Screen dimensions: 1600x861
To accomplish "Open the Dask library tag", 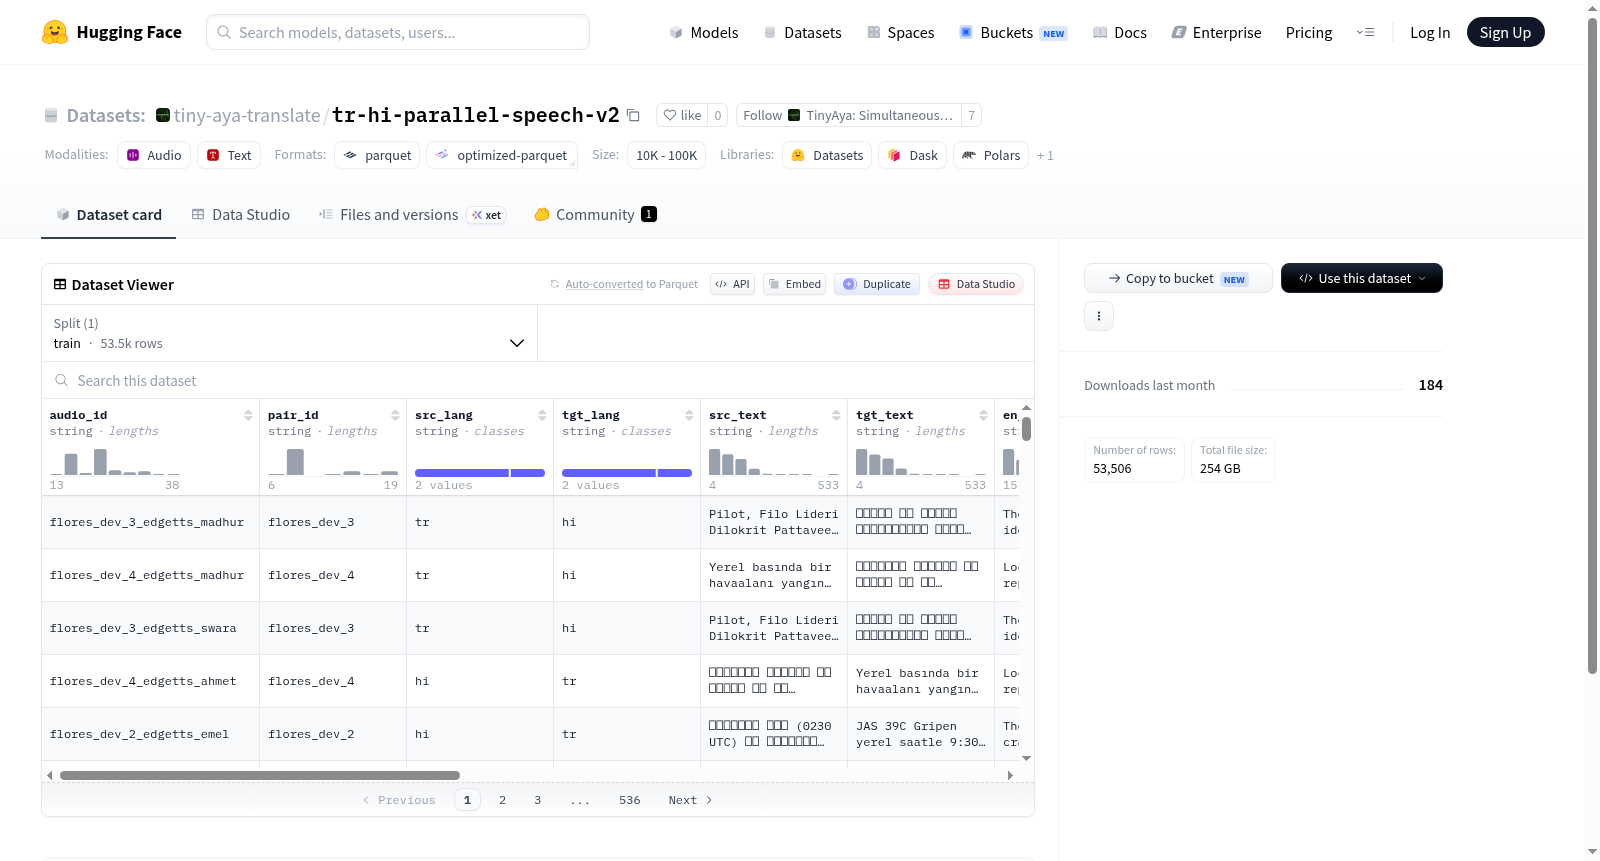I will pos(913,155).
